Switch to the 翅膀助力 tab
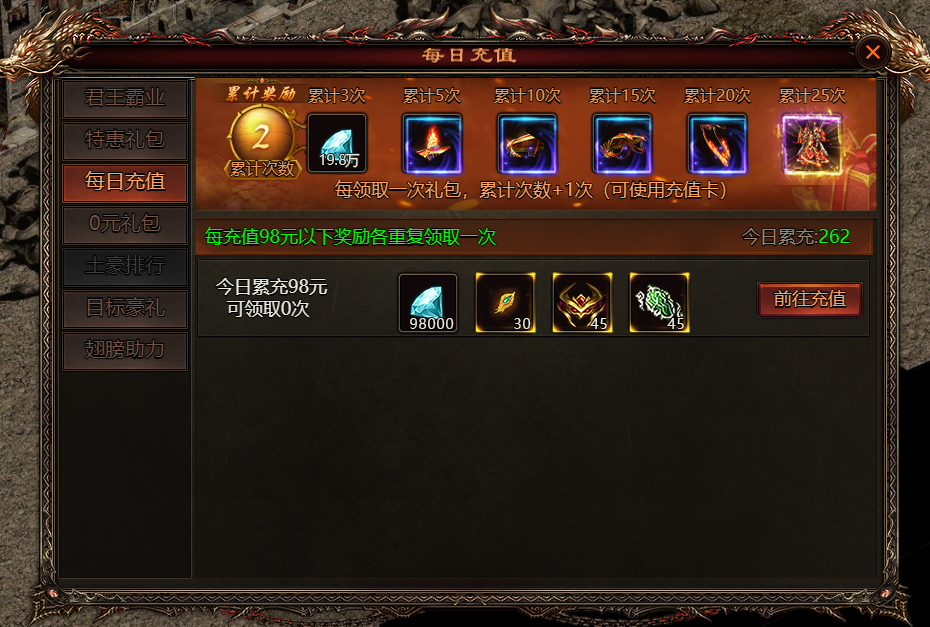Viewport: 930px width, 627px height. [125, 351]
